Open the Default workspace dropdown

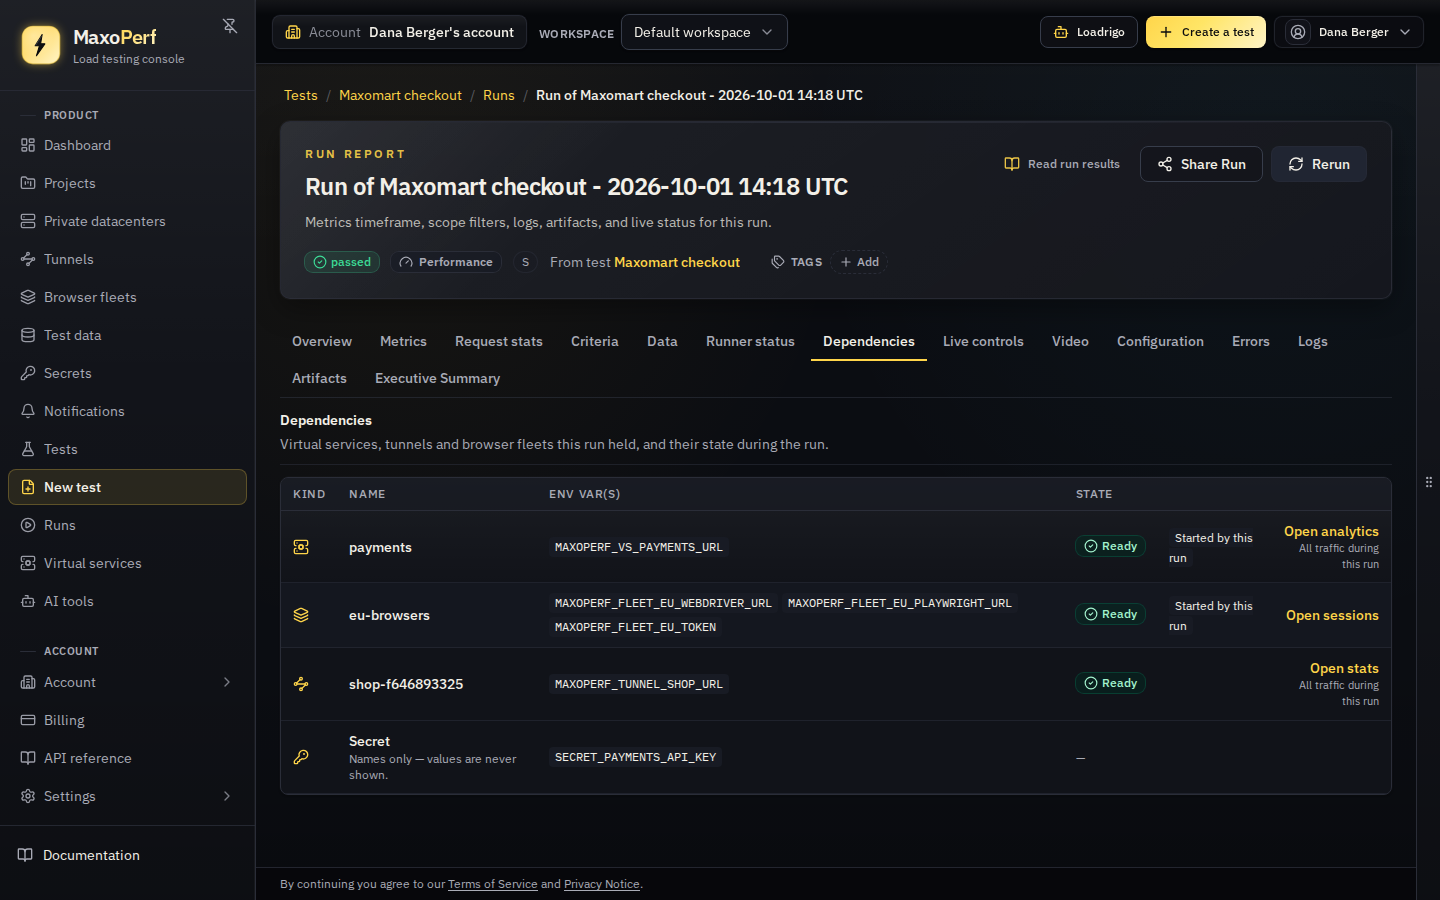coord(704,32)
